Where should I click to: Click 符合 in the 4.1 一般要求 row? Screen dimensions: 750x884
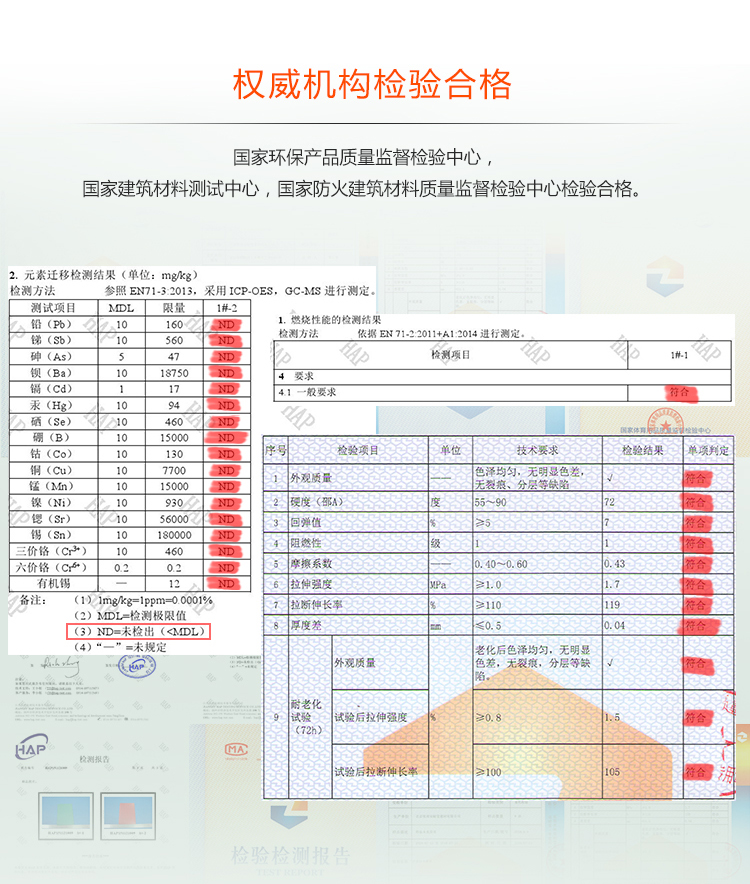(680, 392)
